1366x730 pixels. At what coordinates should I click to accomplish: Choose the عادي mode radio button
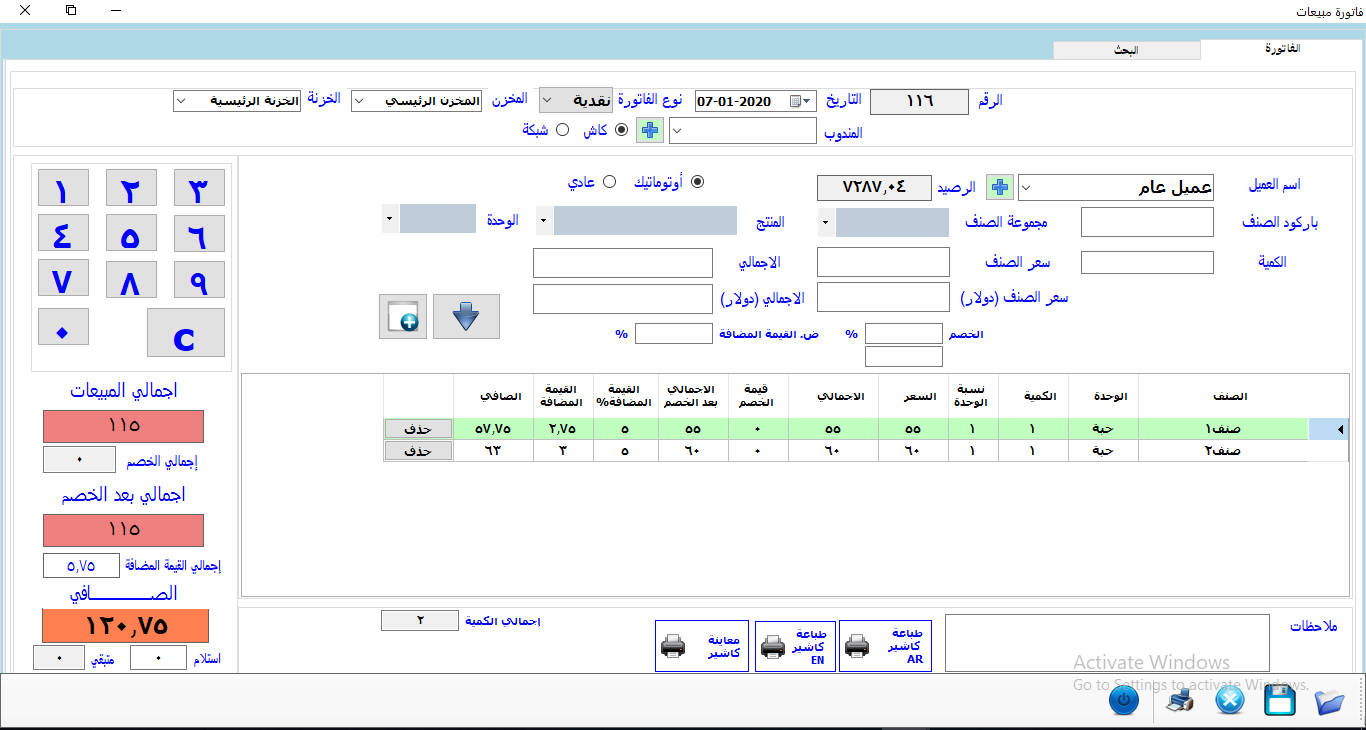point(609,182)
